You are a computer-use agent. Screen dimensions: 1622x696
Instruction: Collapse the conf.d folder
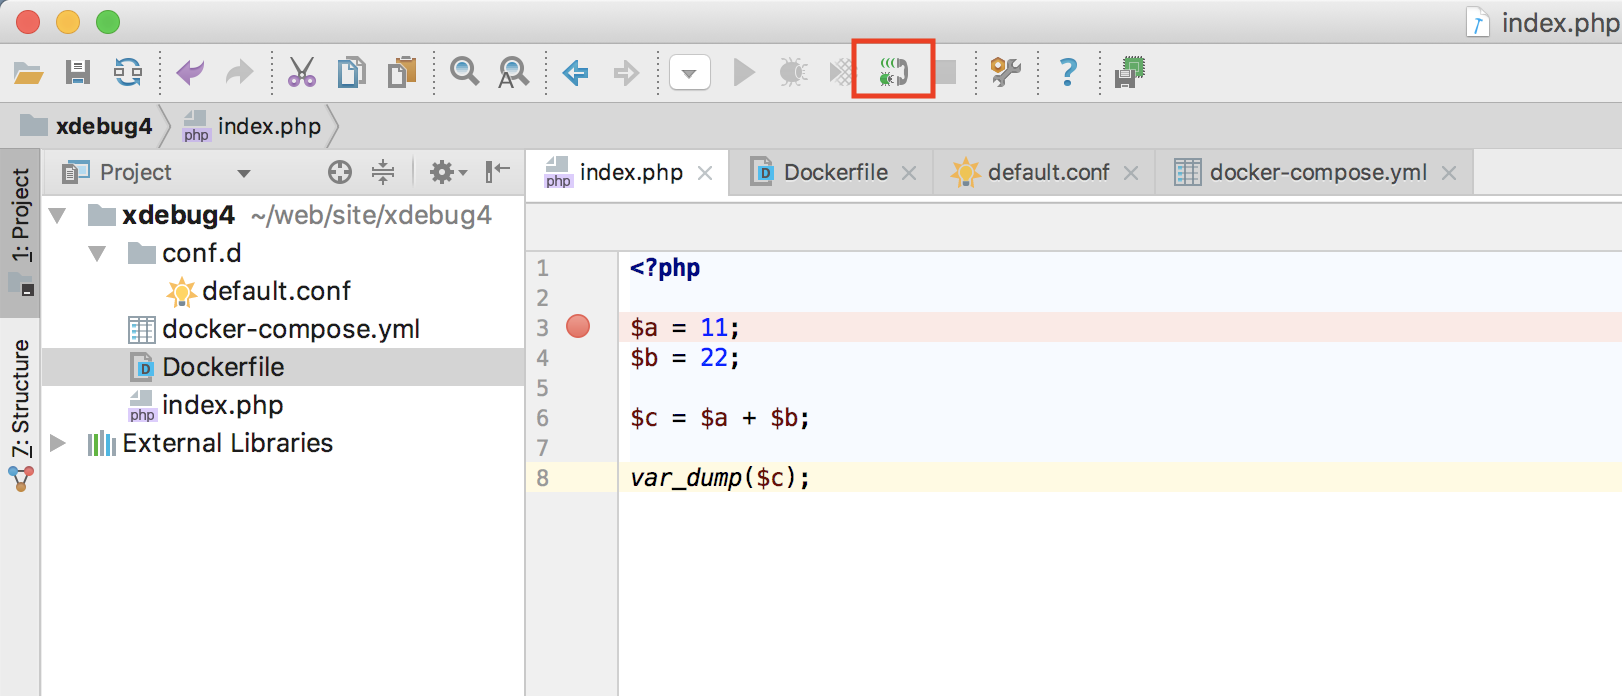(x=97, y=254)
